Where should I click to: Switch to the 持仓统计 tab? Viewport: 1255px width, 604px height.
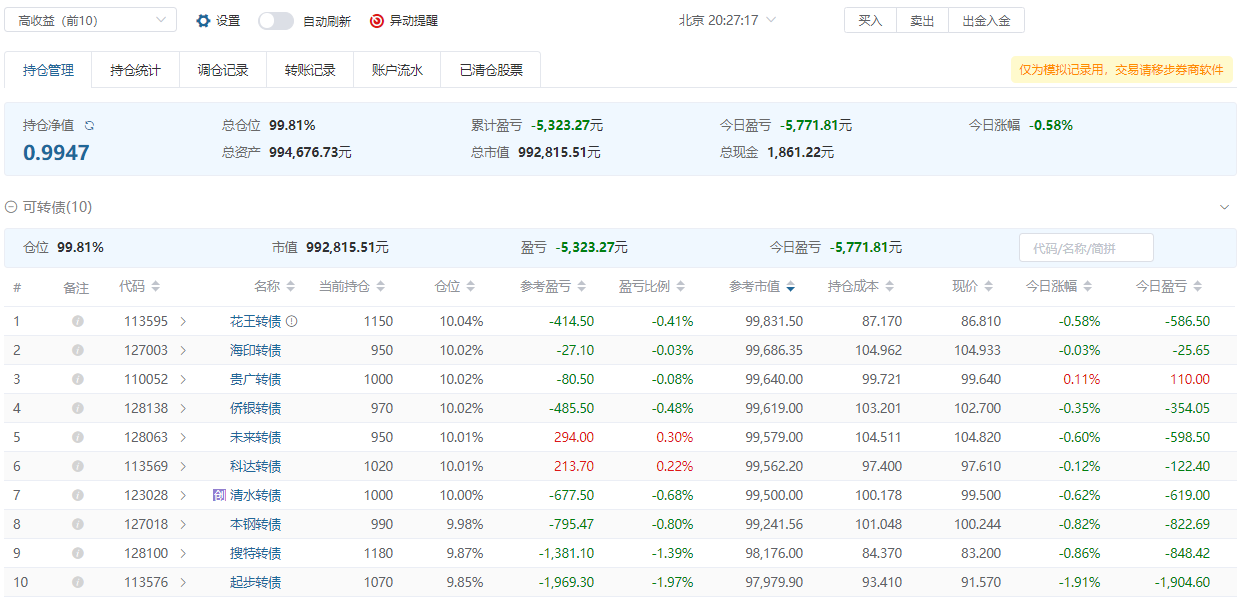click(135, 70)
